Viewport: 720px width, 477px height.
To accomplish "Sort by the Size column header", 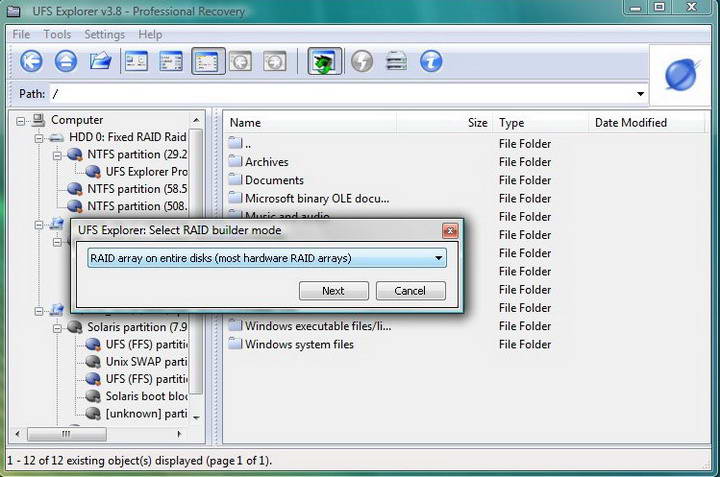I will click(445, 123).
